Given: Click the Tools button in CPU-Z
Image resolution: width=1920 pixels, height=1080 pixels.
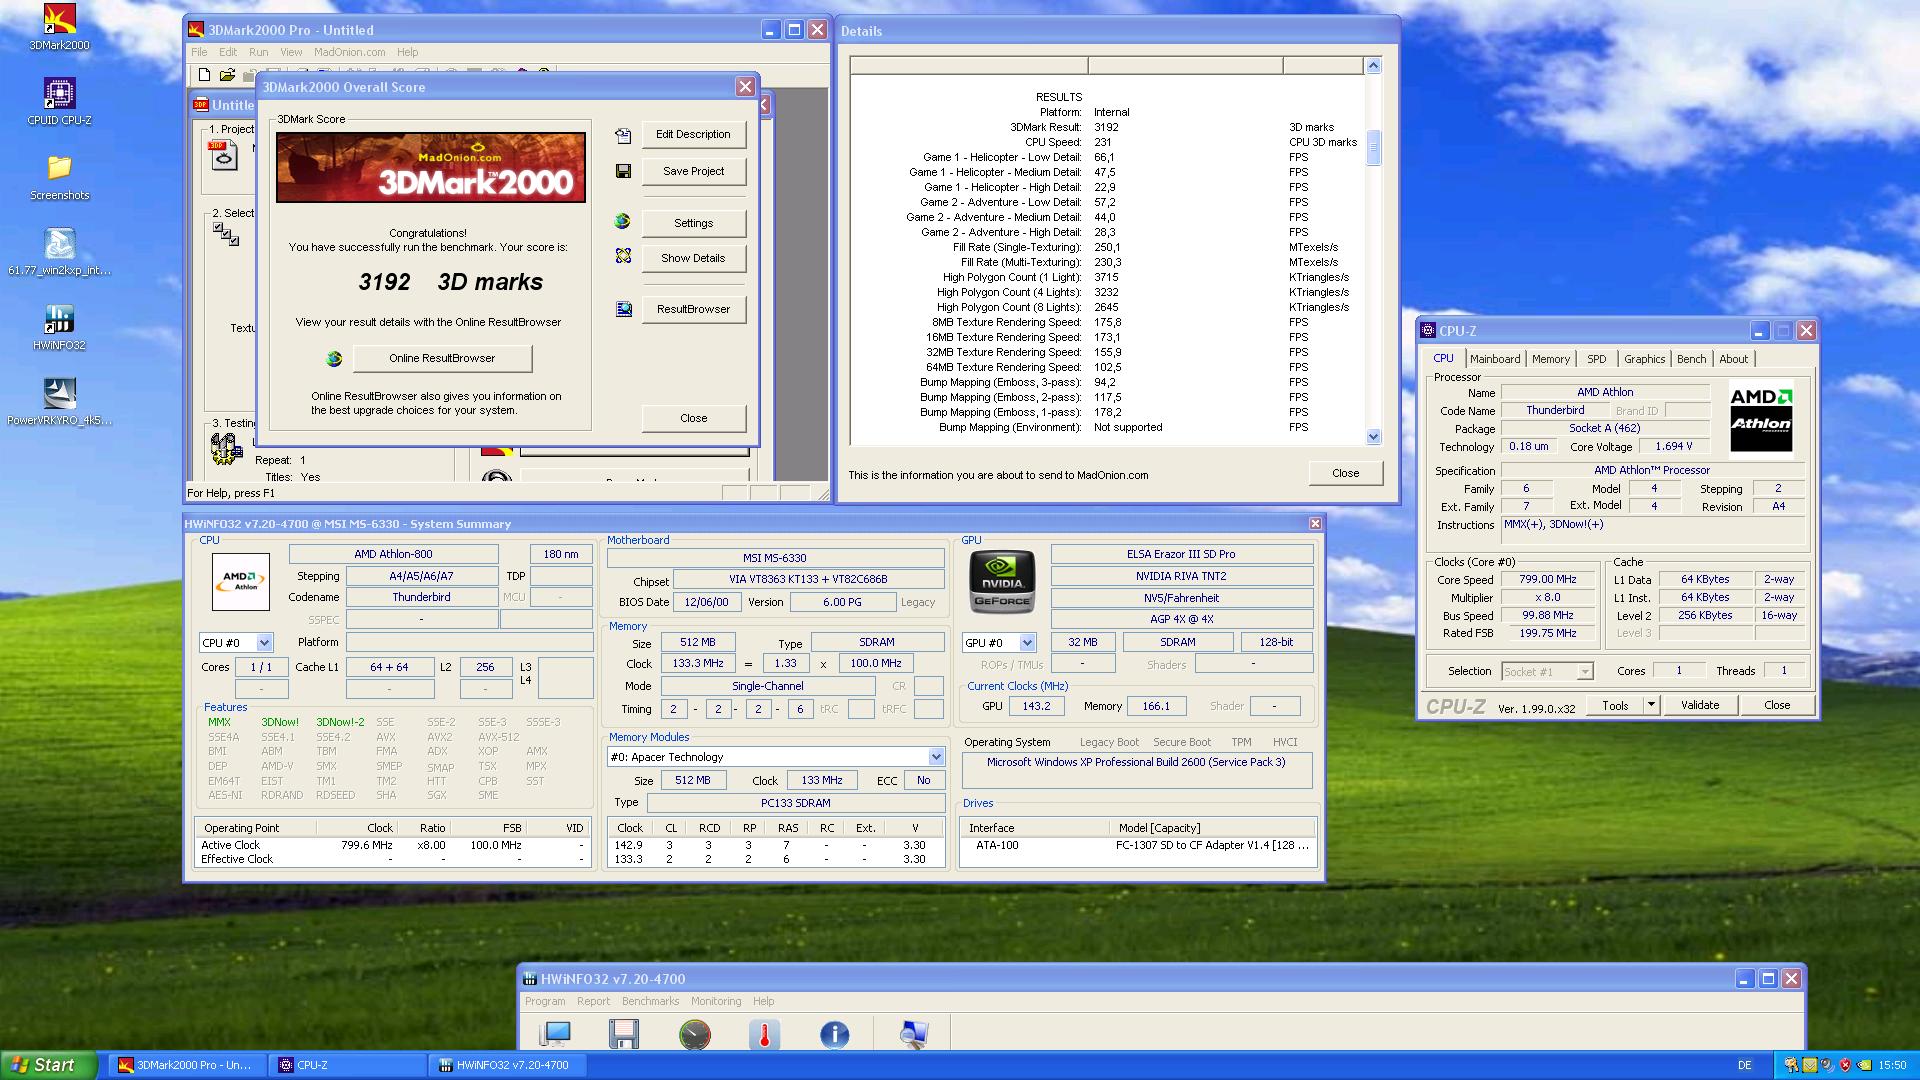Looking at the screenshot, I should (x=1615, y=705).
